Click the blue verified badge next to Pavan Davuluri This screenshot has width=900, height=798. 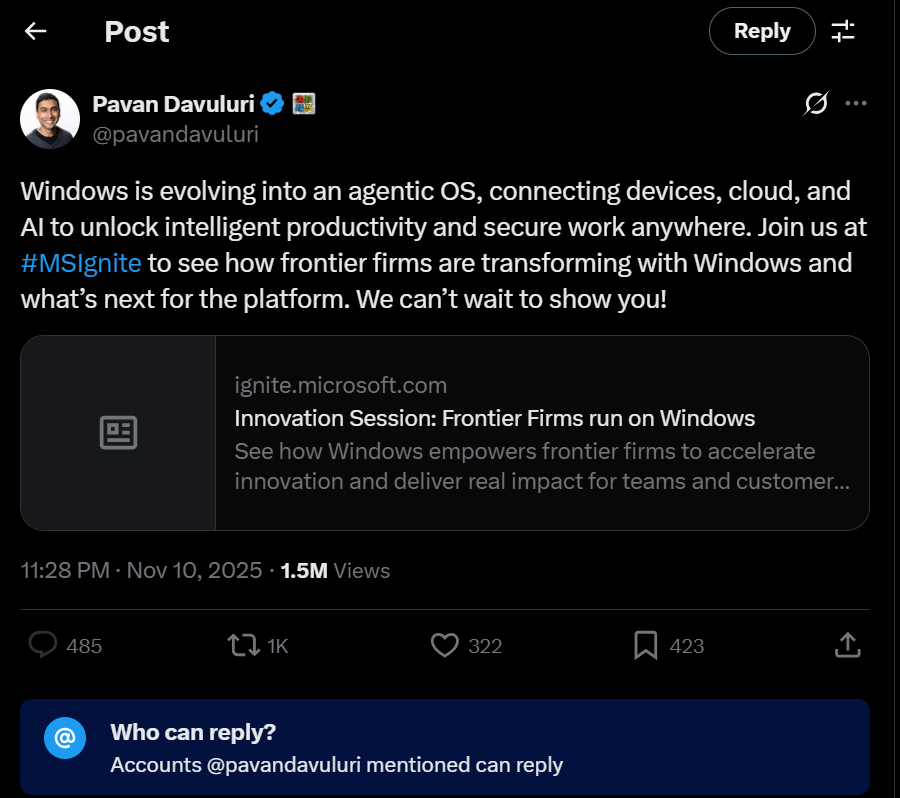(x=271, y=103)
